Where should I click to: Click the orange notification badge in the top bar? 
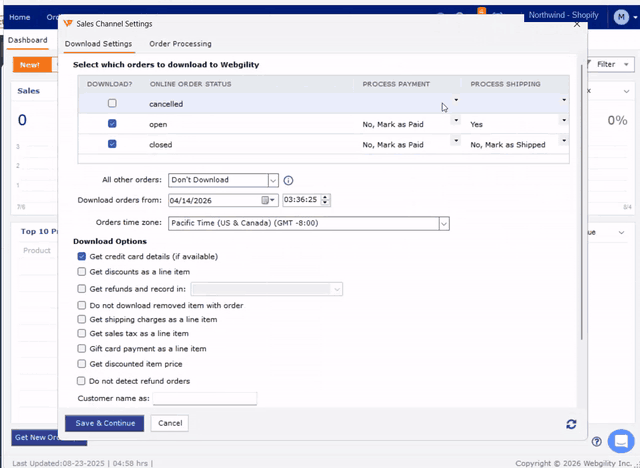tap(482, 11)
